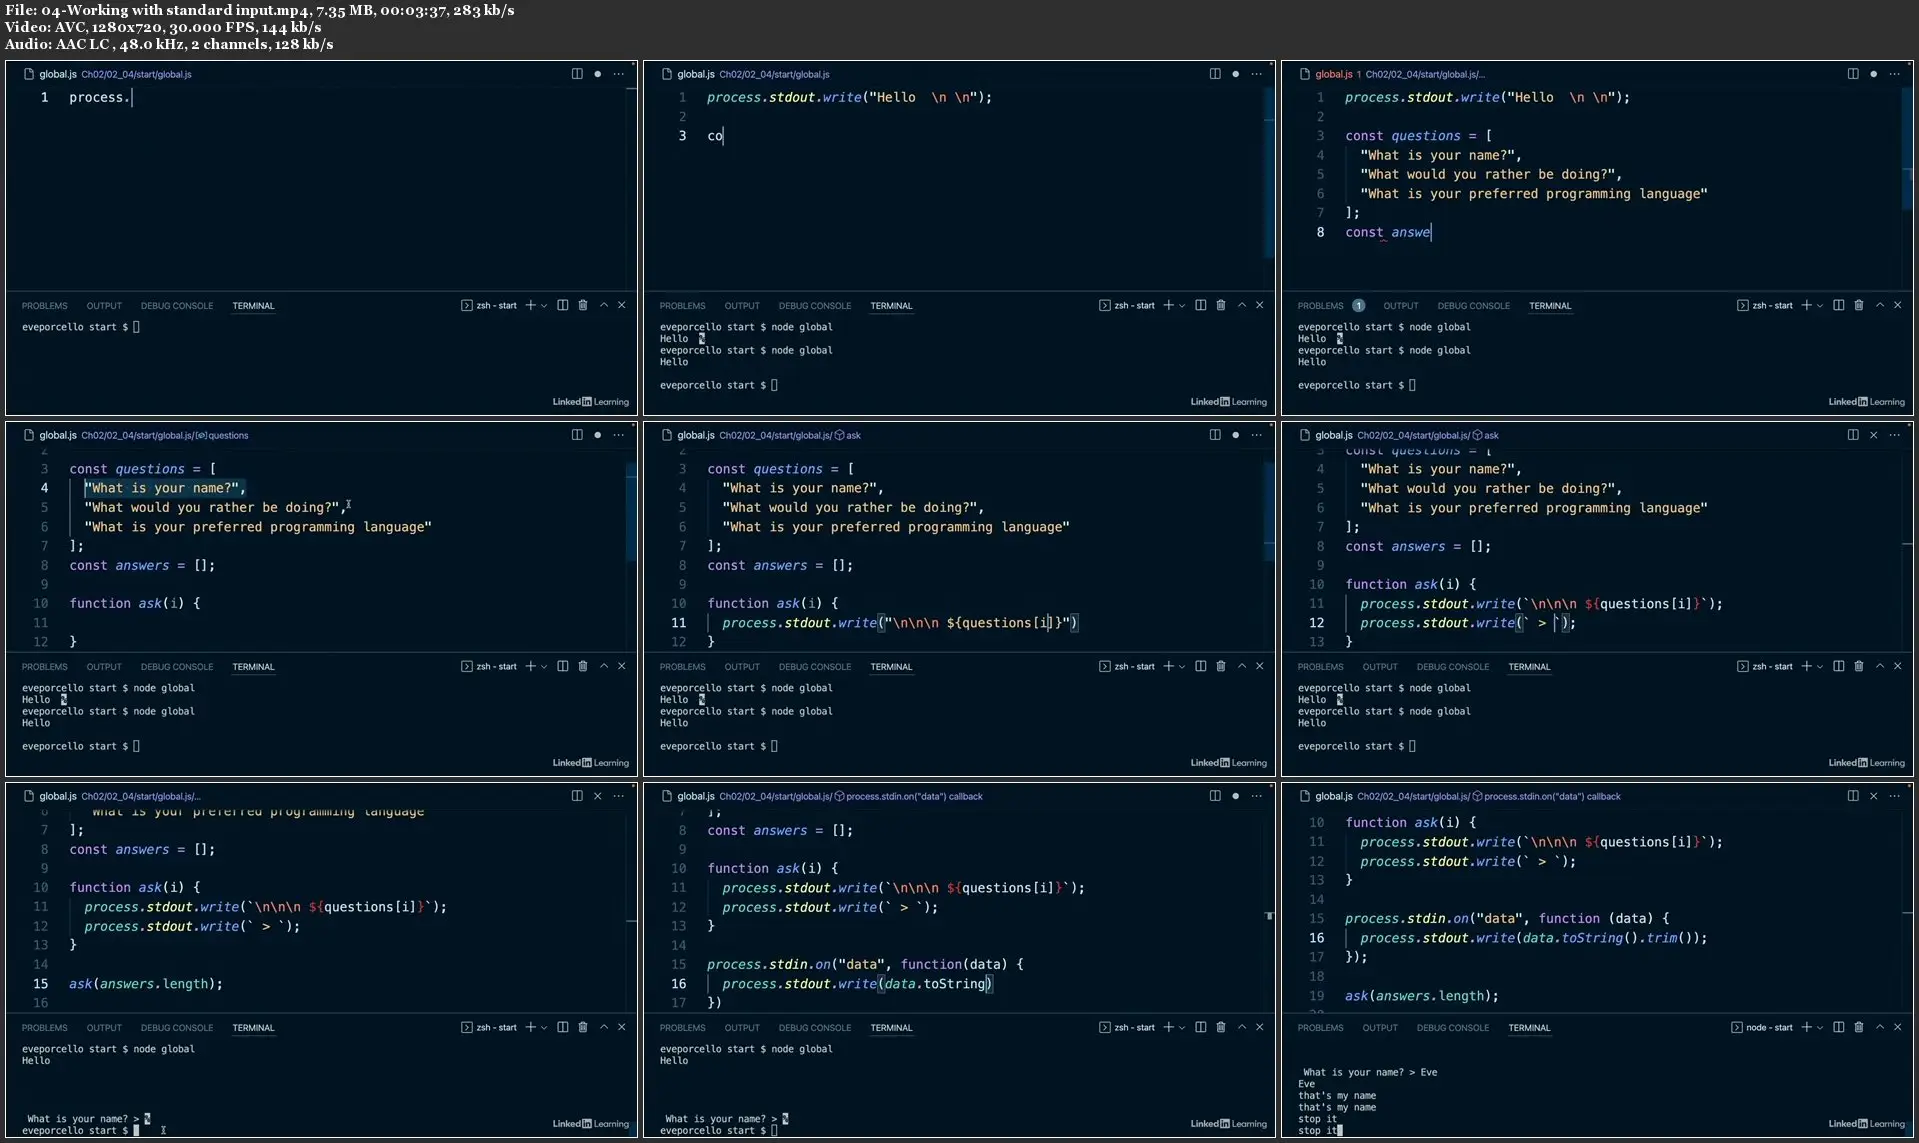Switch to PROBLEMS tab showing badge 1
Image resolution: width=1919 pixels, height=1143 pixels.
(x=1320, y=306)
